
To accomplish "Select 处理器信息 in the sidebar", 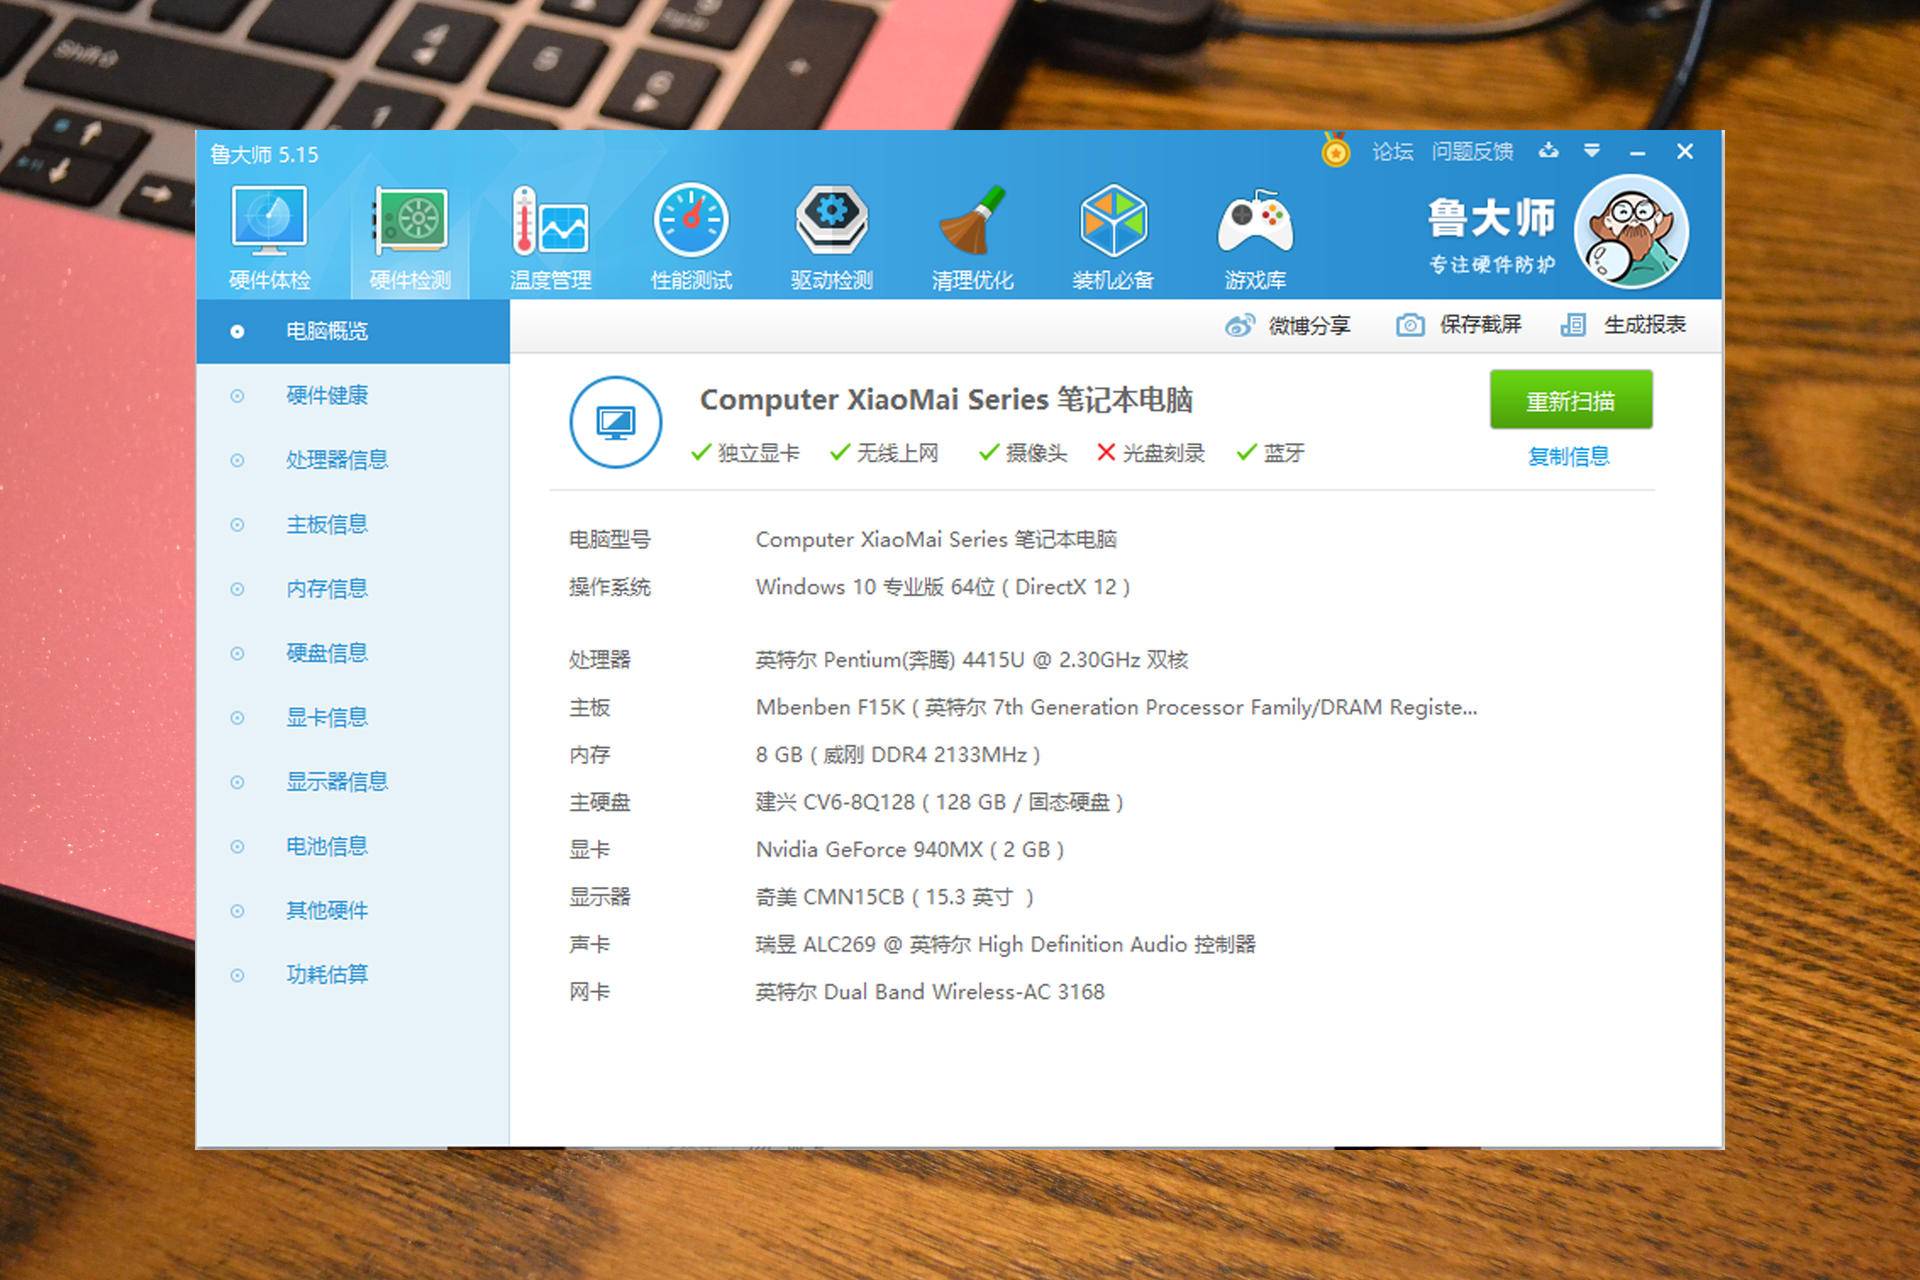I will click(x=337, y=460).
